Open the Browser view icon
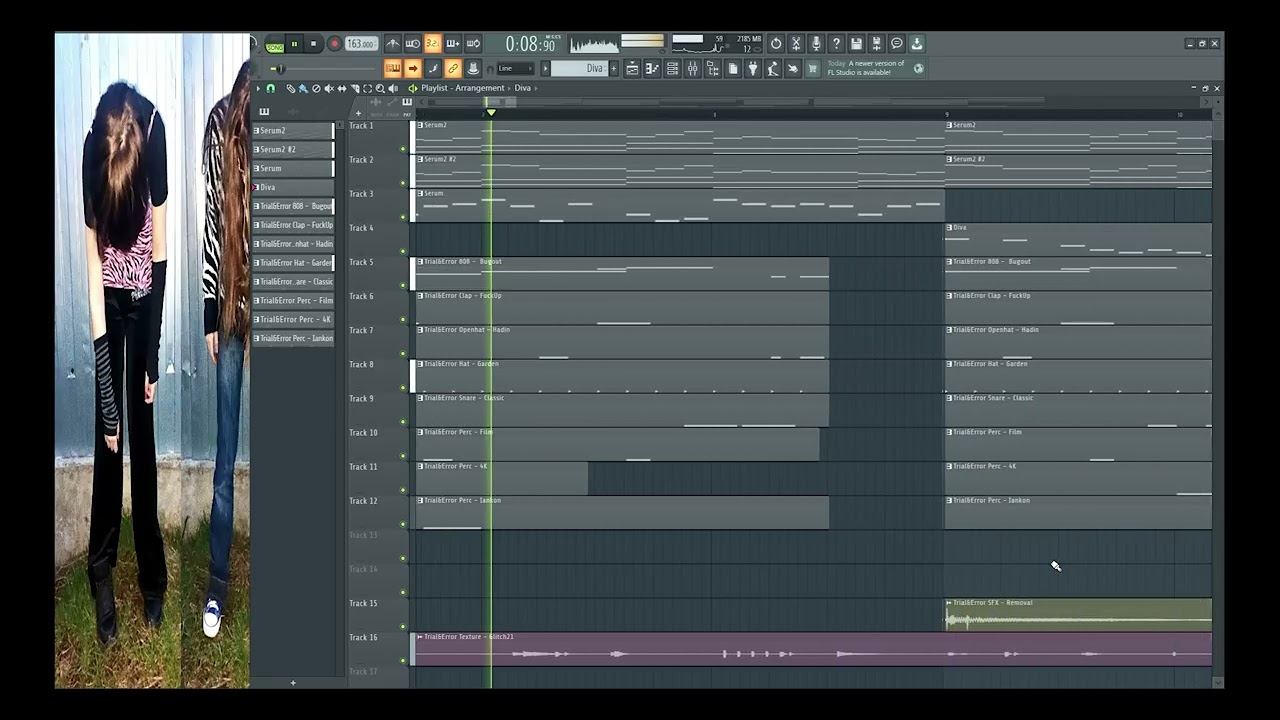 (713, 69)
